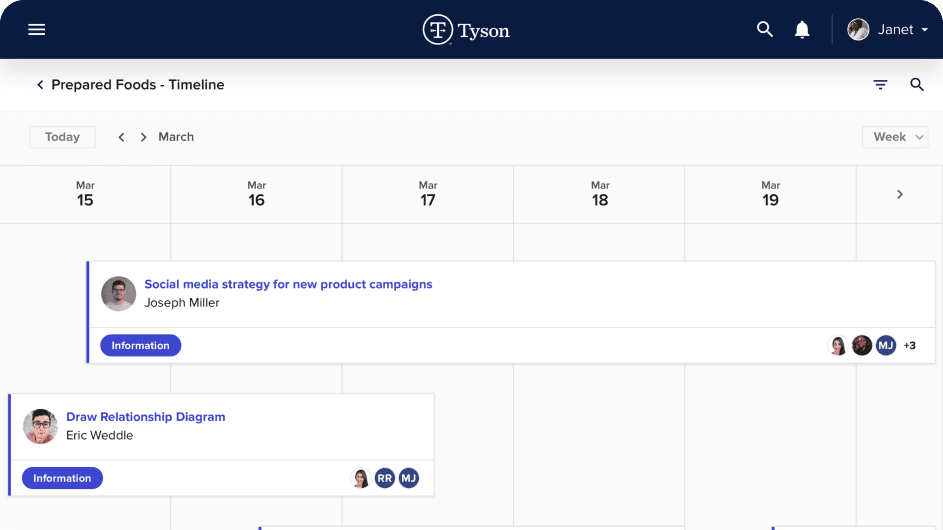Click the March month label
Screen dimensions: 943x530
(x=176, y=137)
